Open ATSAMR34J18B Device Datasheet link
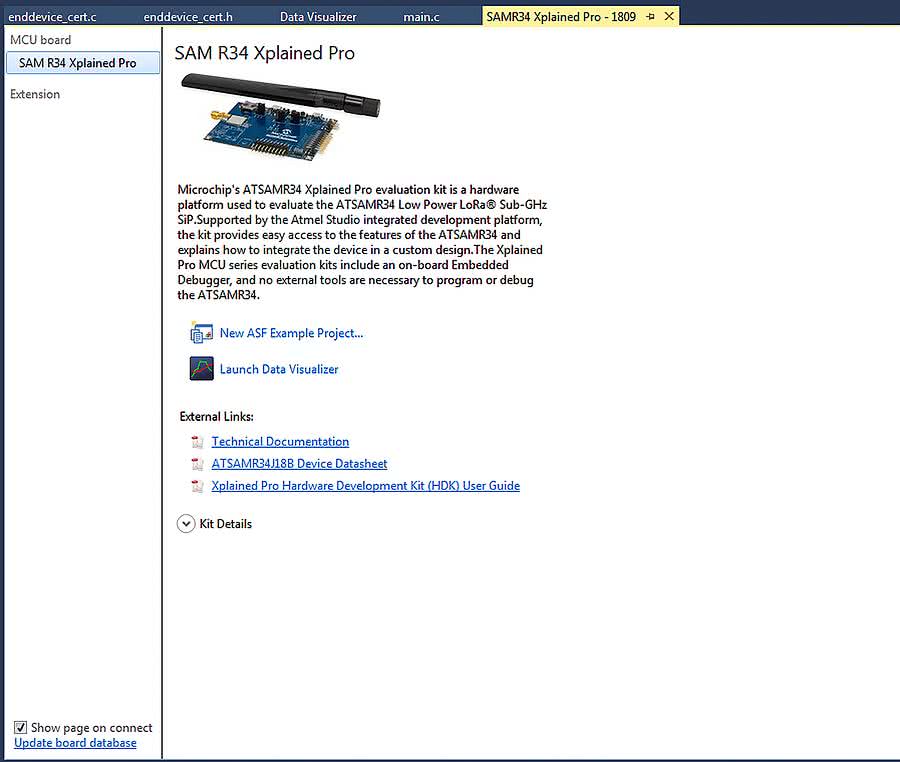 click(299, 464)
